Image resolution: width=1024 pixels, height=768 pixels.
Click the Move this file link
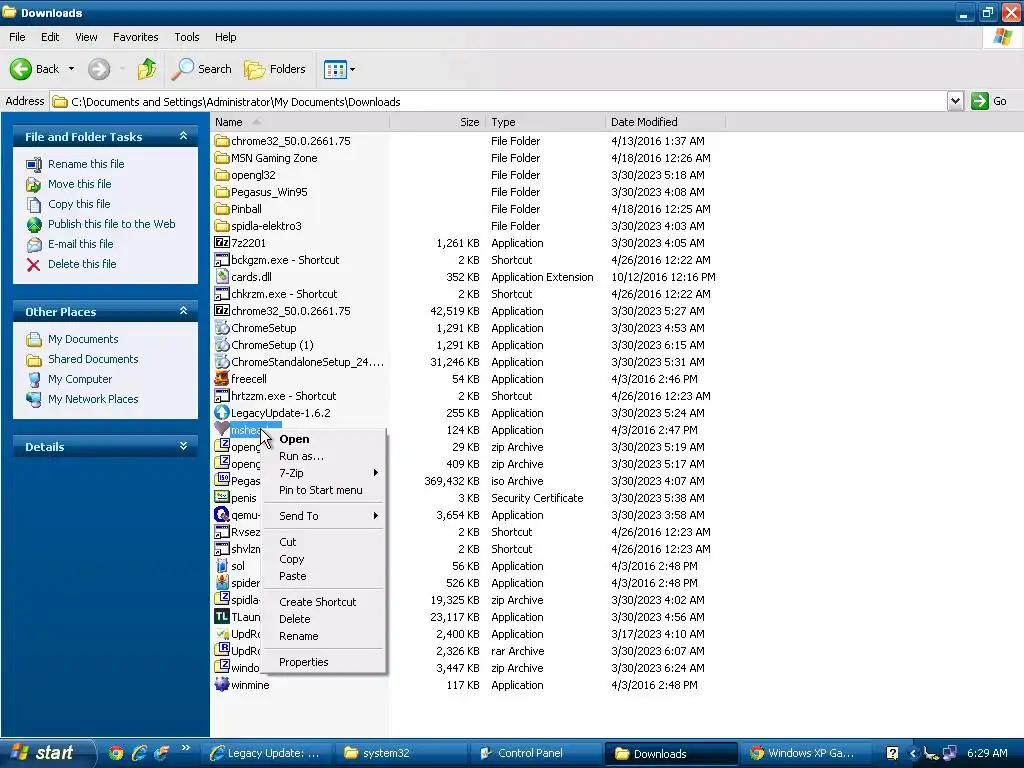pos(80,184)
